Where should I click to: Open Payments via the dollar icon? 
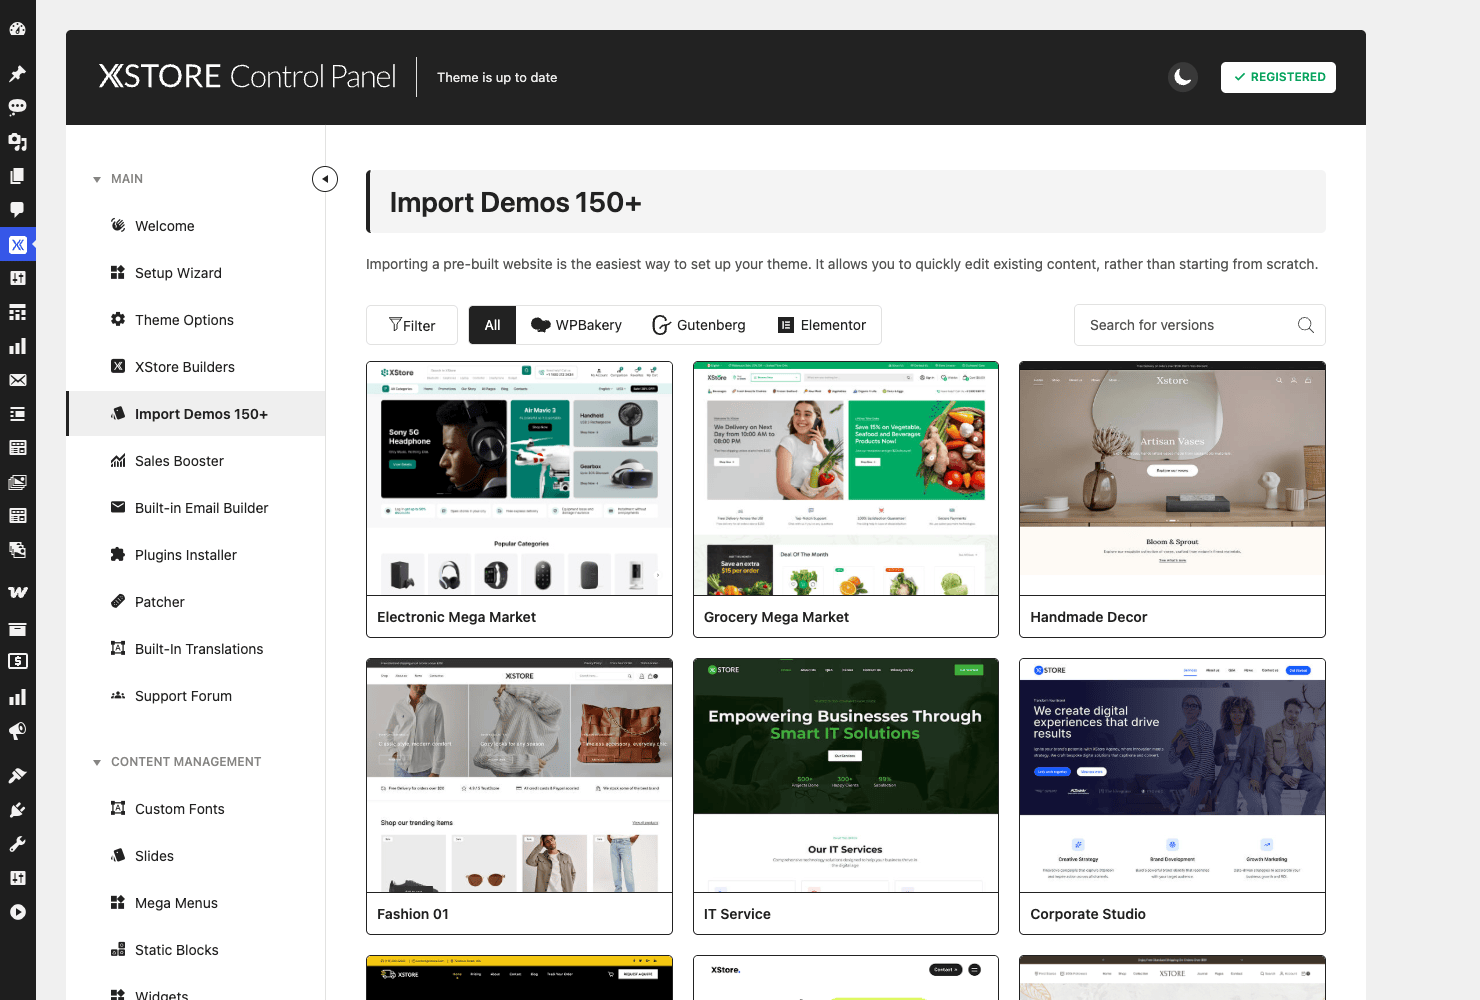tap(17, 661)
